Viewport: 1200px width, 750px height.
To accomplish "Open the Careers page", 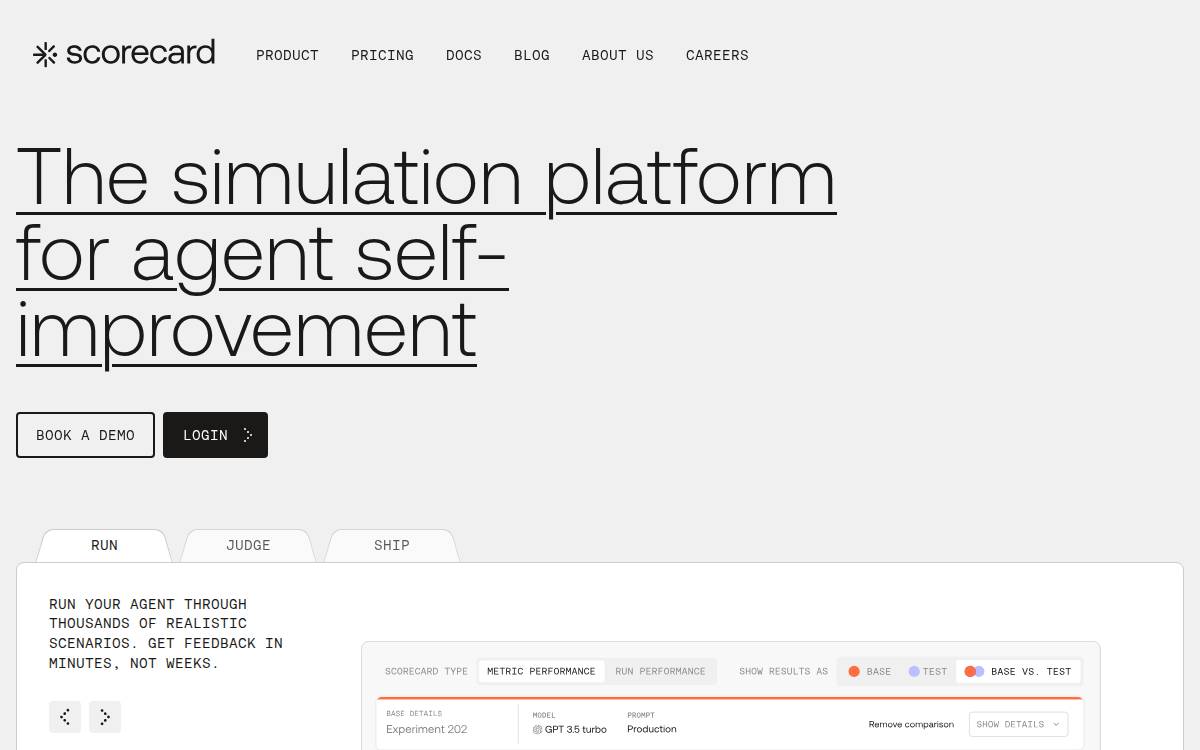I will tap(717, 55).
